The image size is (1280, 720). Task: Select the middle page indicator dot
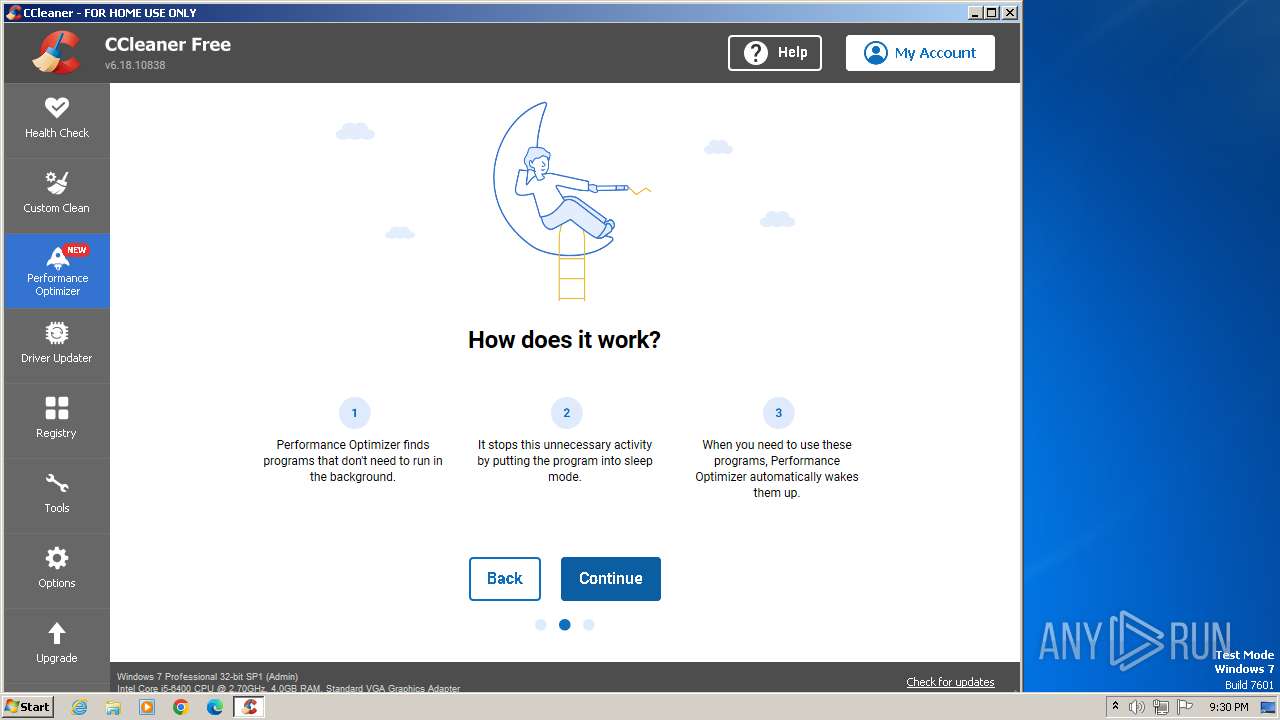[x=565, y=625]
